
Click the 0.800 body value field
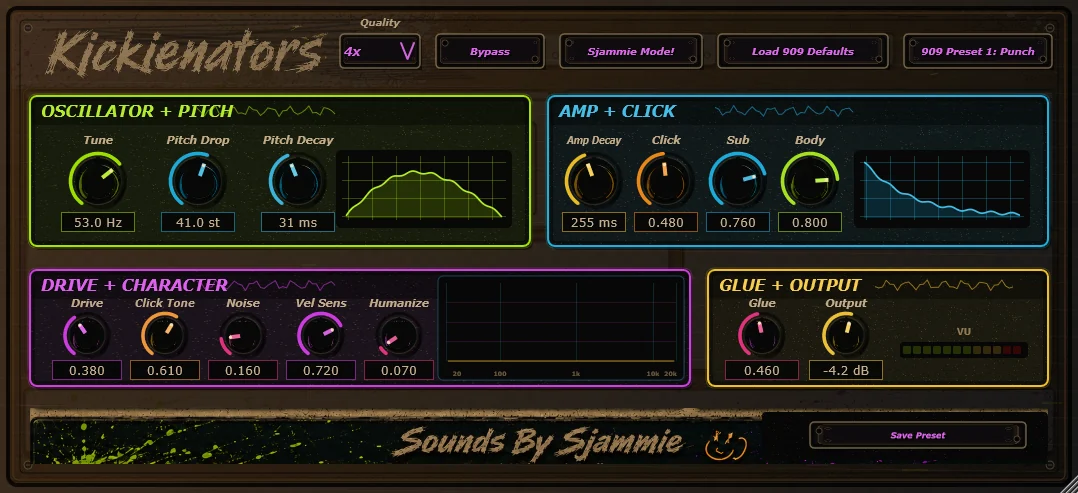click(809, 222)
